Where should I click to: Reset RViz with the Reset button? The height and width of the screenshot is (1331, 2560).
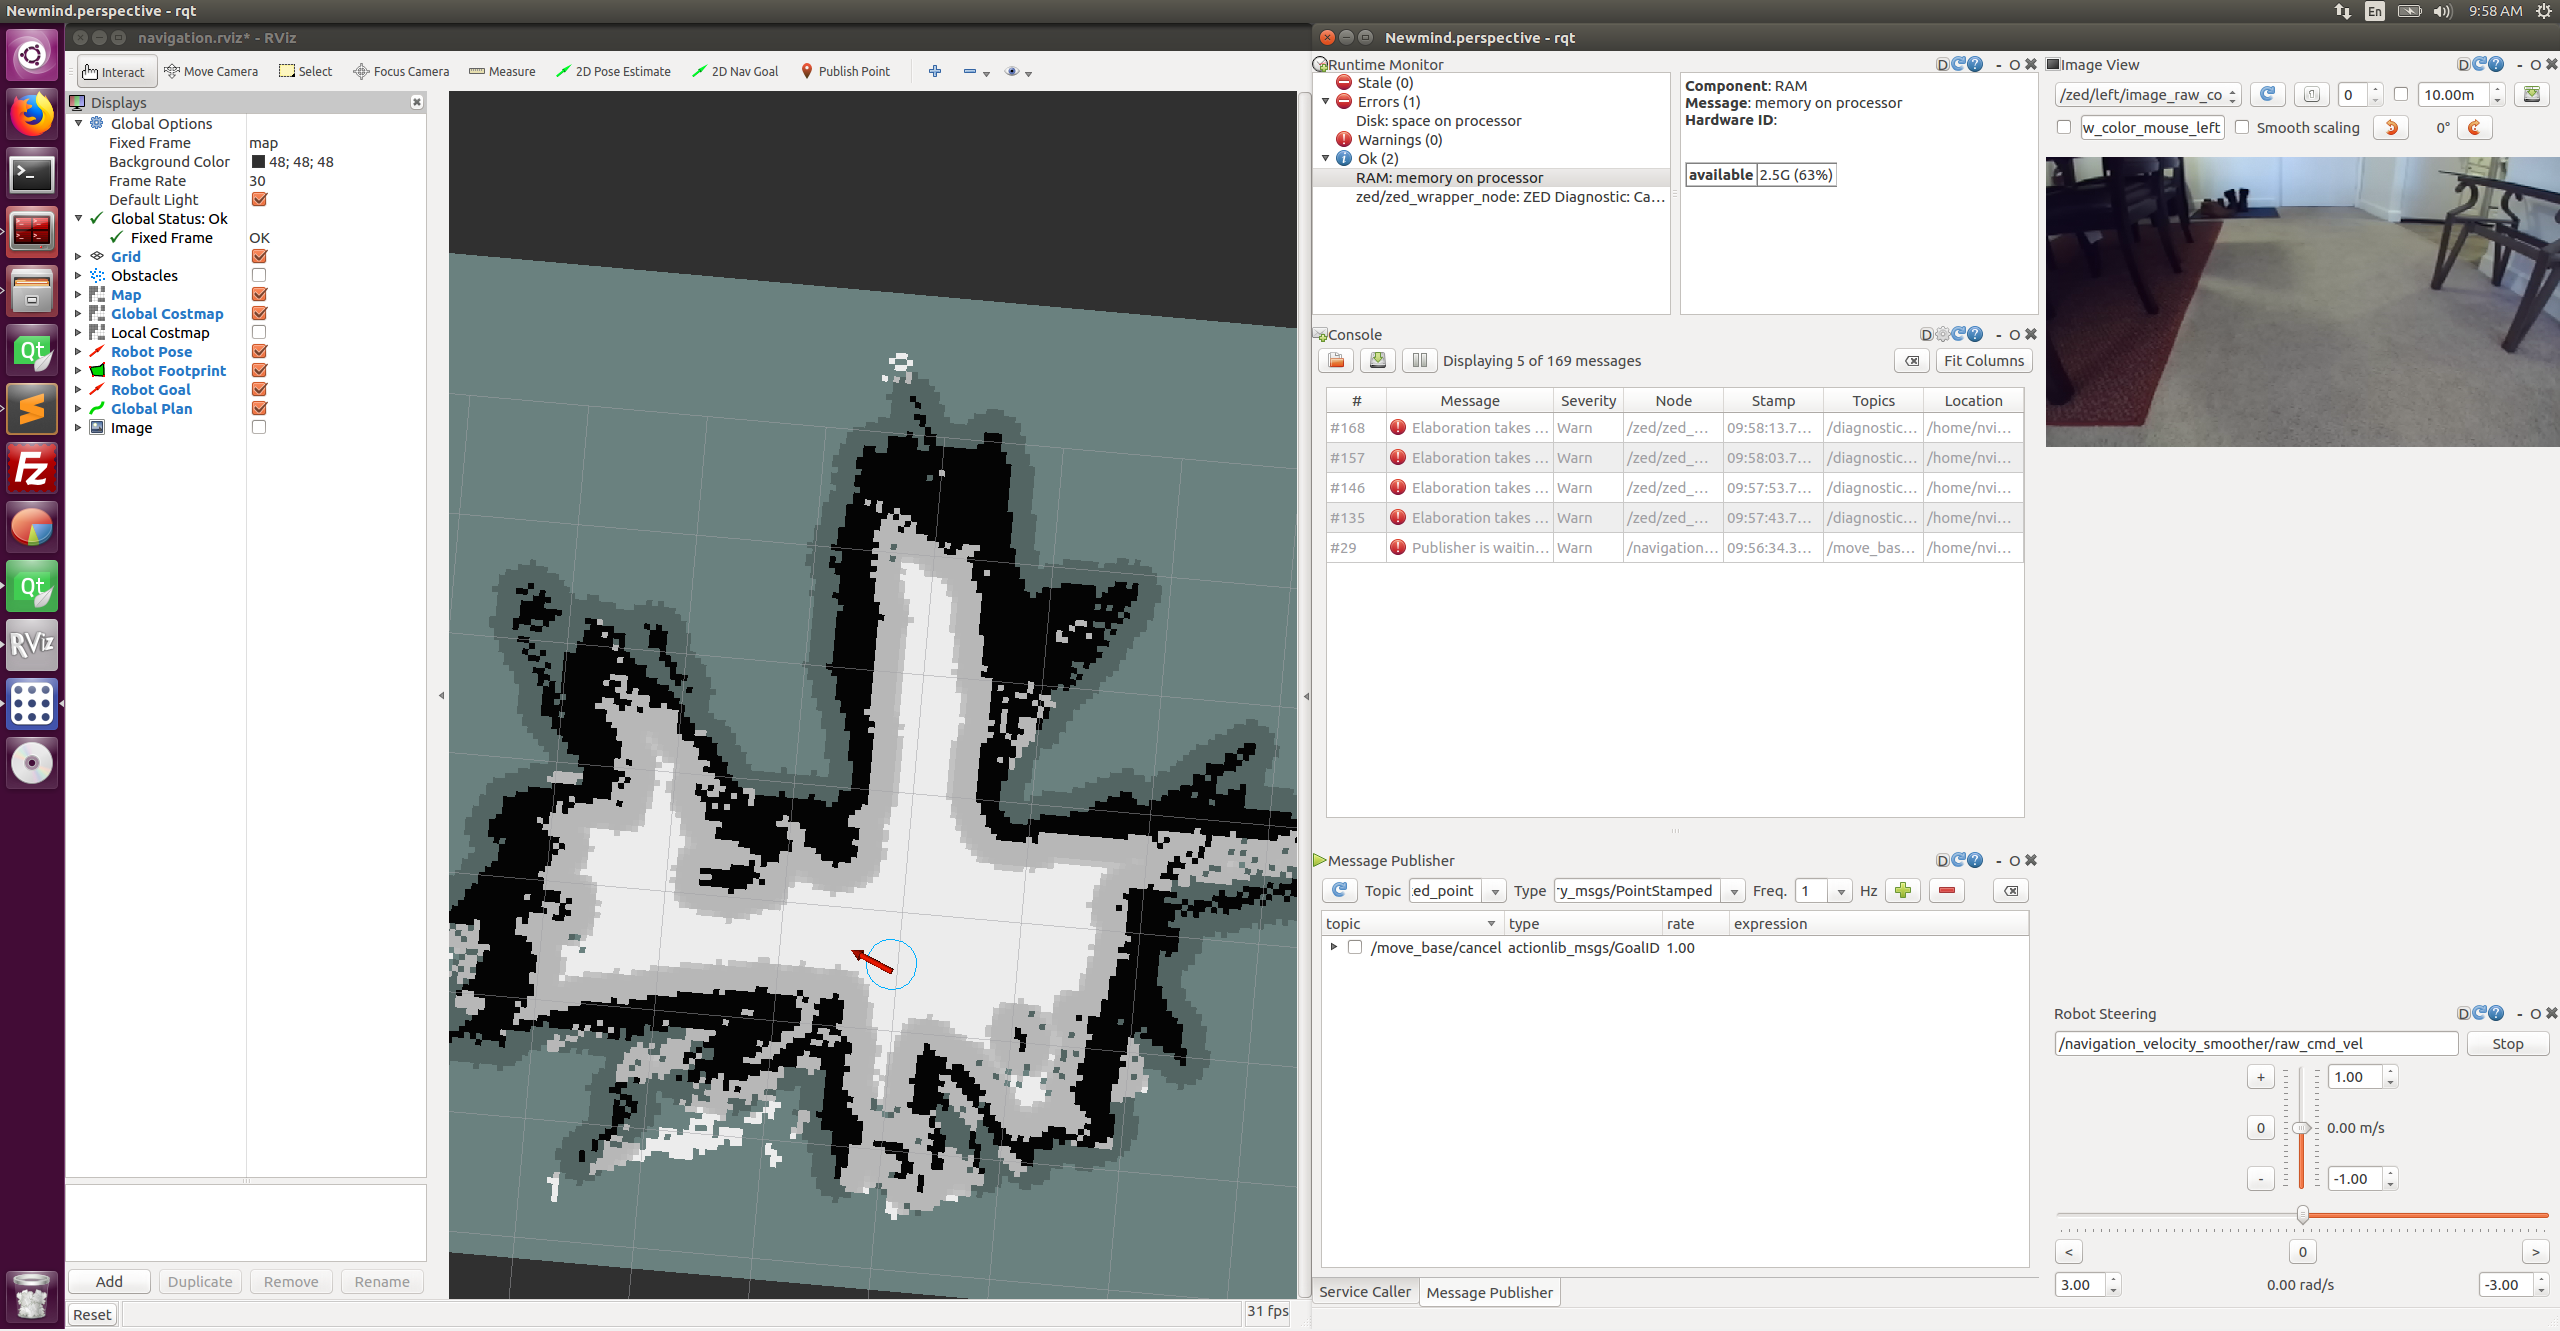[92, 1315]
